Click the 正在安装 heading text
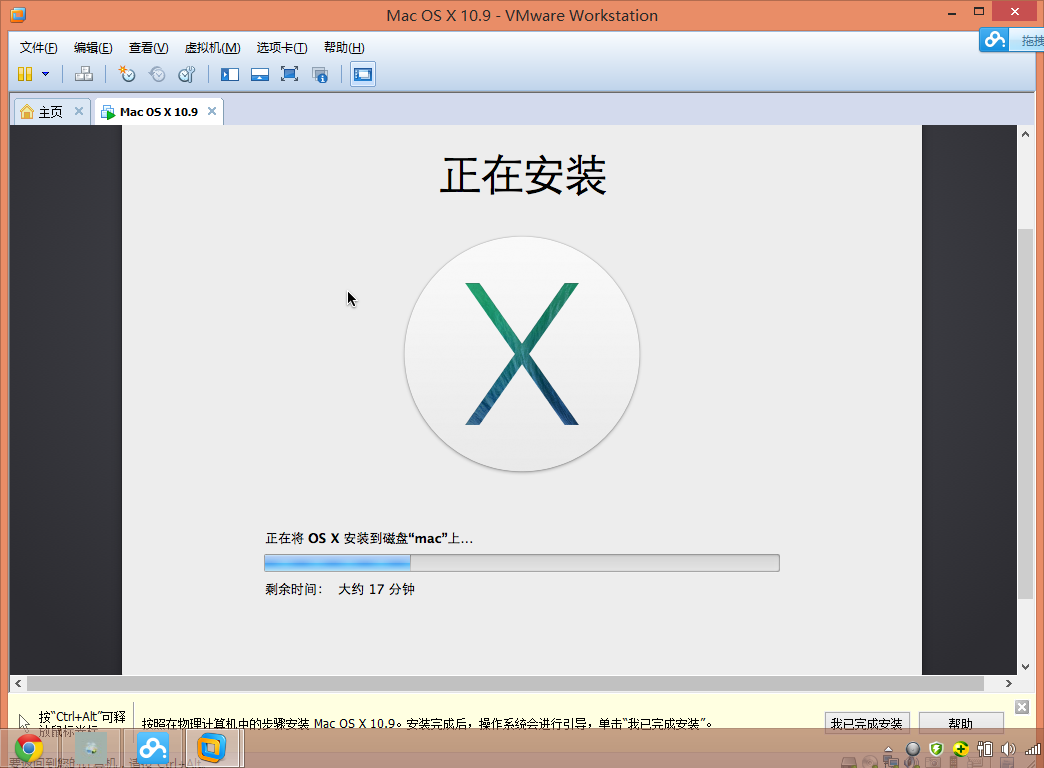 click(523, 176)
